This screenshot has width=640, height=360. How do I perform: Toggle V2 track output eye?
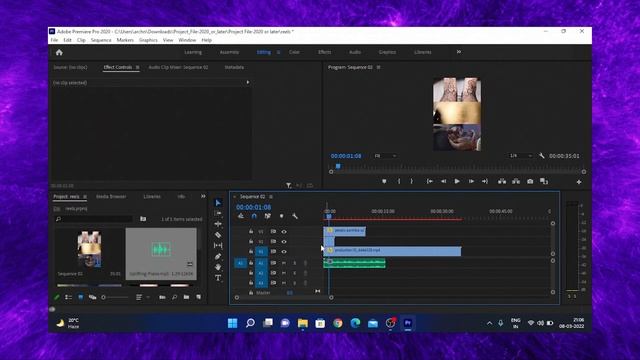(284, 241)
